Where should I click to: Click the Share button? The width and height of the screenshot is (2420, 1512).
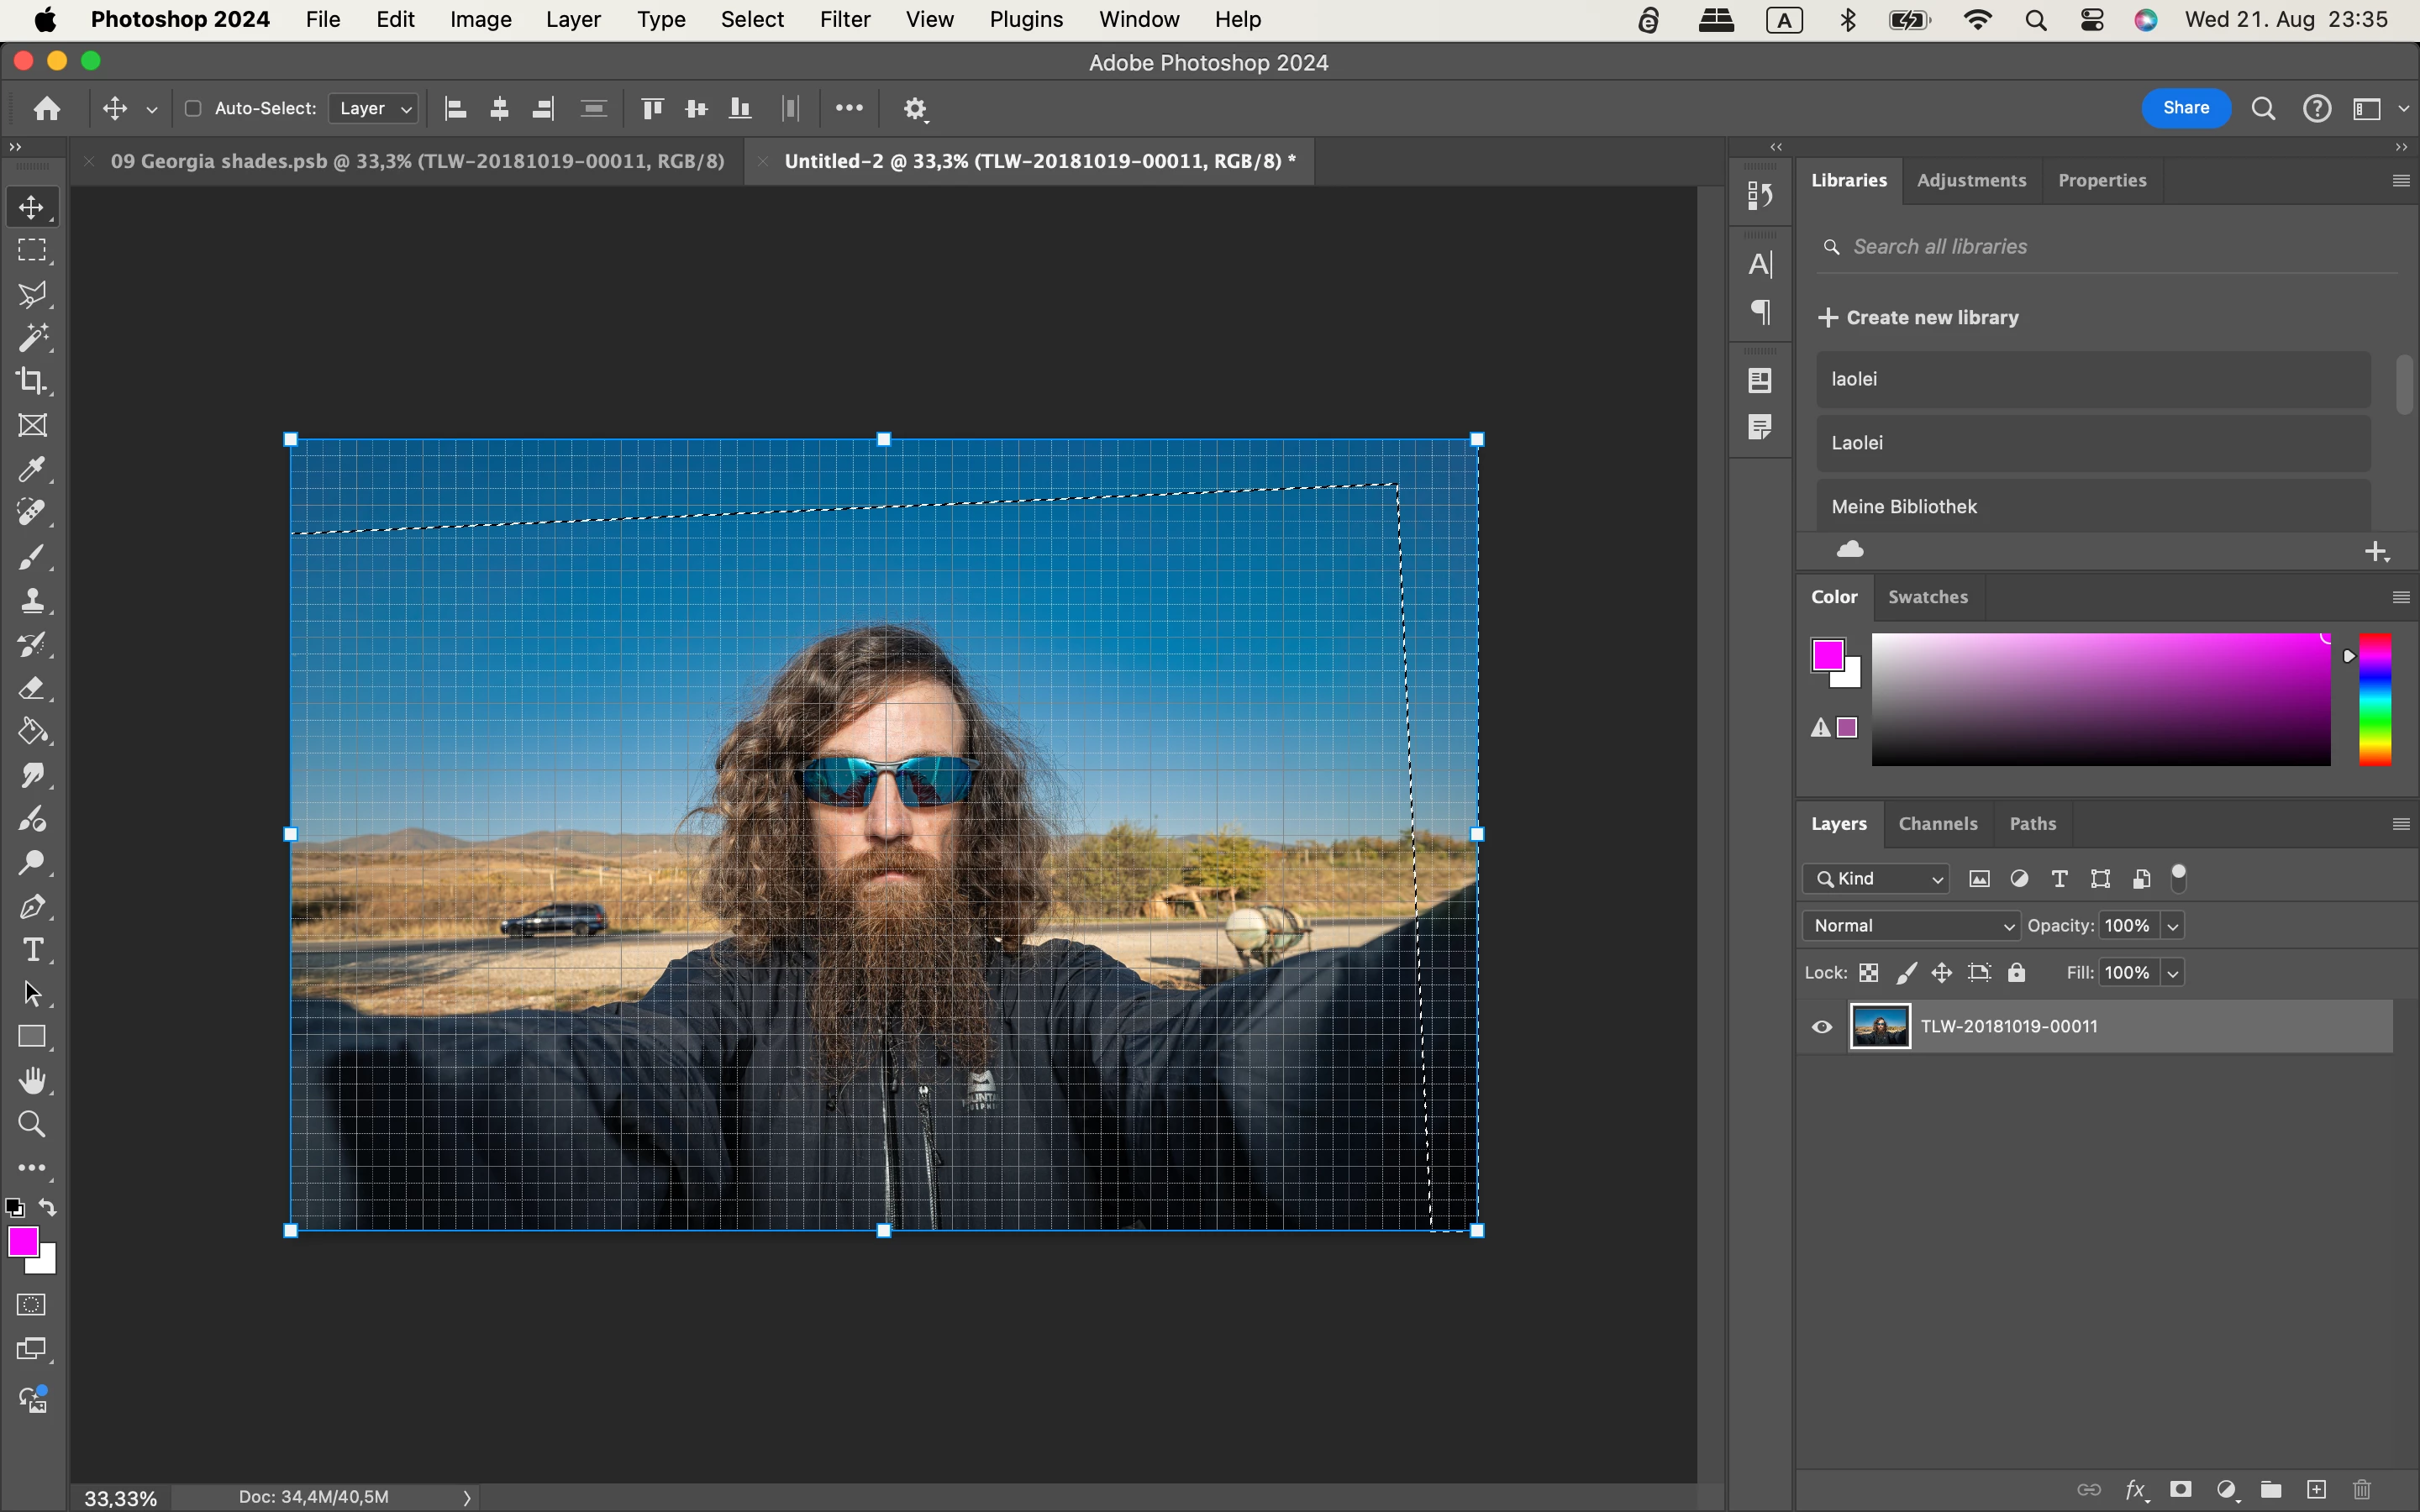pos(2185,108)
